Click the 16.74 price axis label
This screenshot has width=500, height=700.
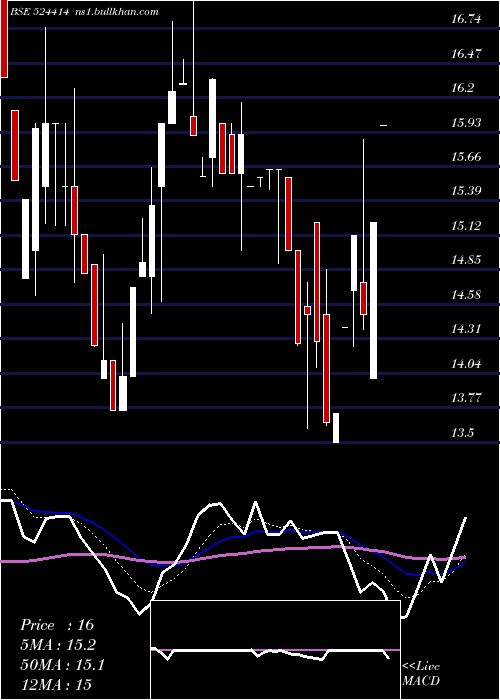[466, 19]
